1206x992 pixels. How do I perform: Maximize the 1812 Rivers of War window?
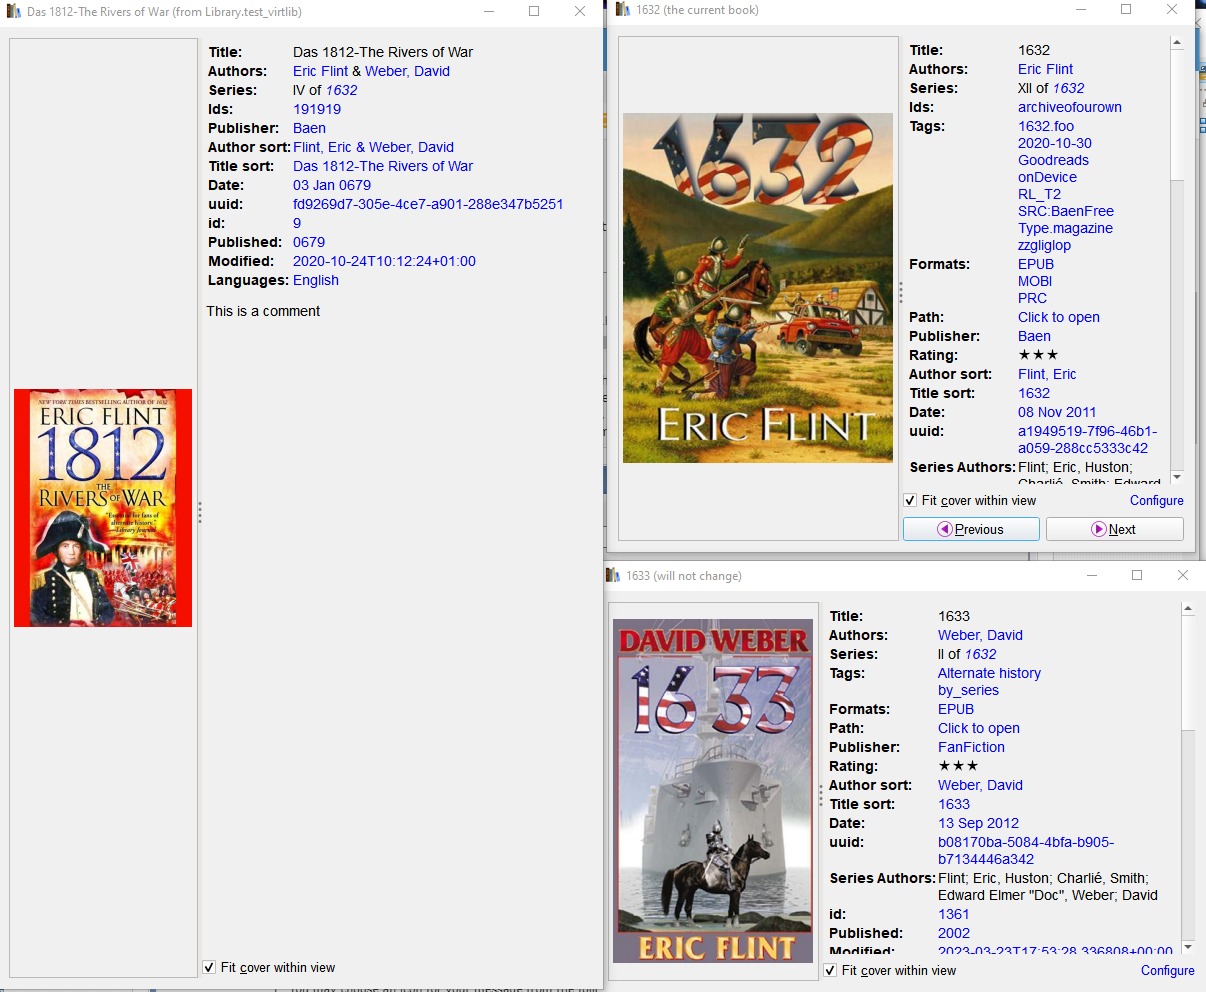click(x=534, y=12)
